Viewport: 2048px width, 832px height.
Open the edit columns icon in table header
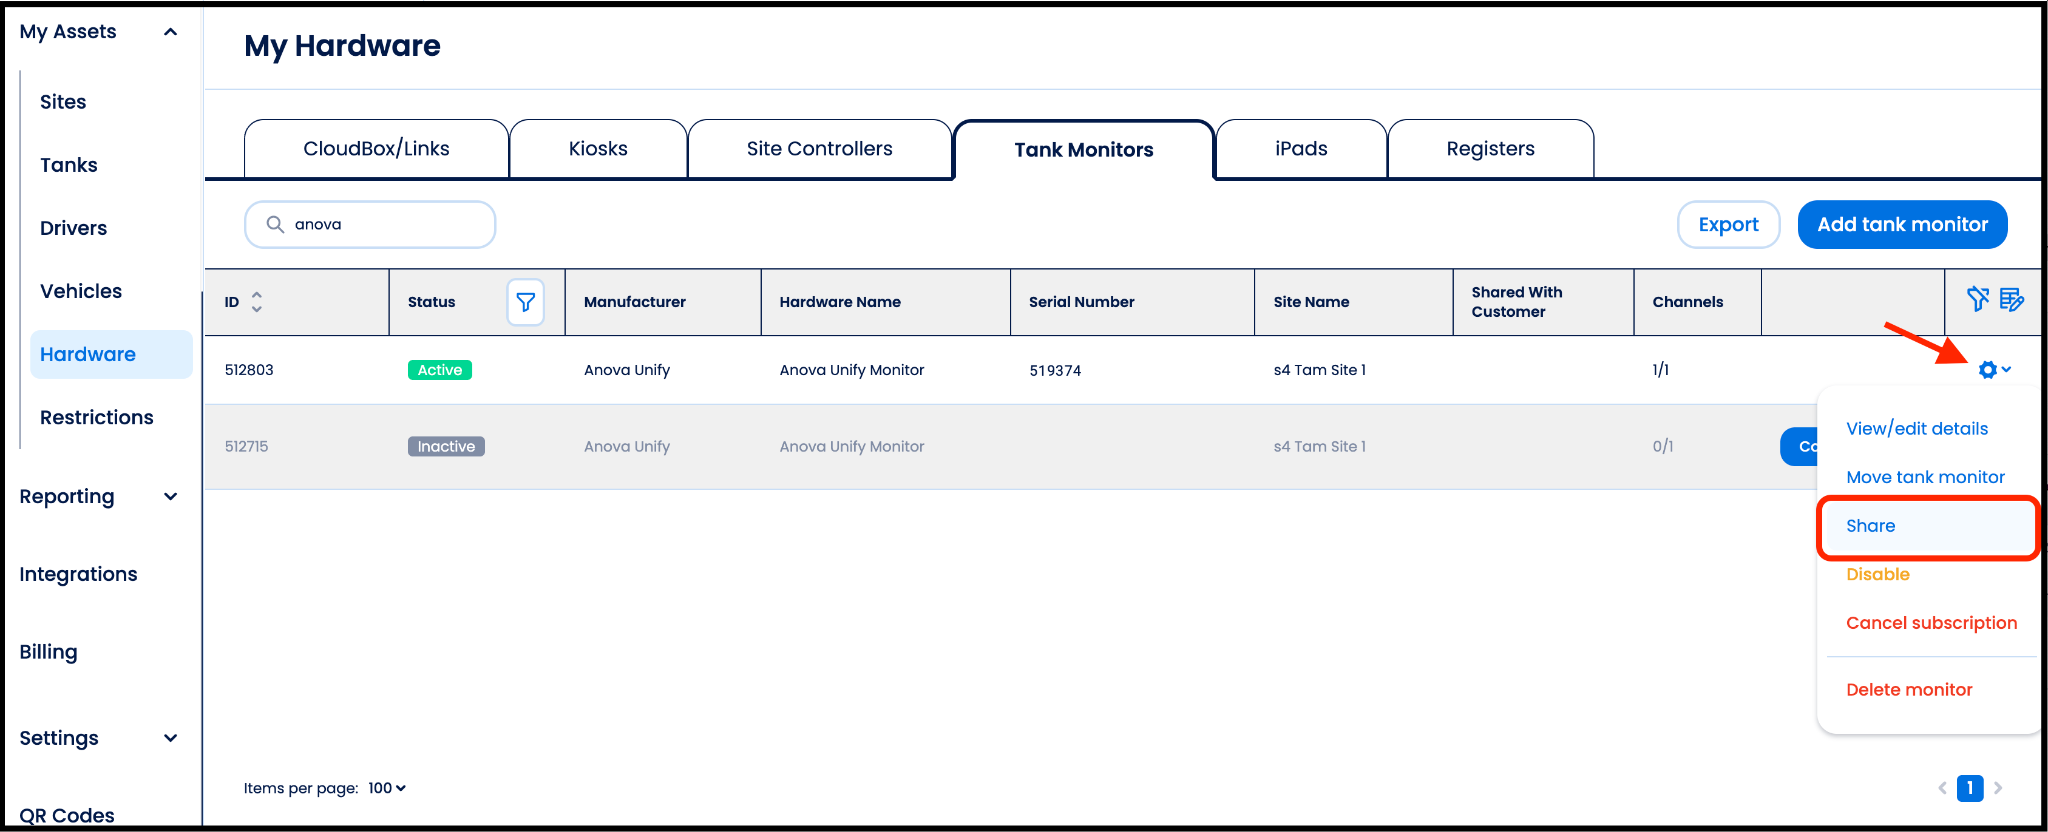pyautogui.click(x=2011, y=299)
